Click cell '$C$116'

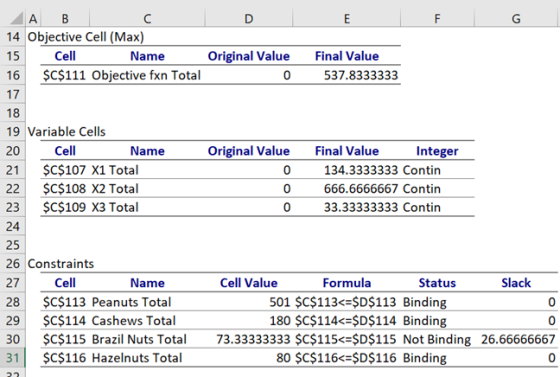65,358
